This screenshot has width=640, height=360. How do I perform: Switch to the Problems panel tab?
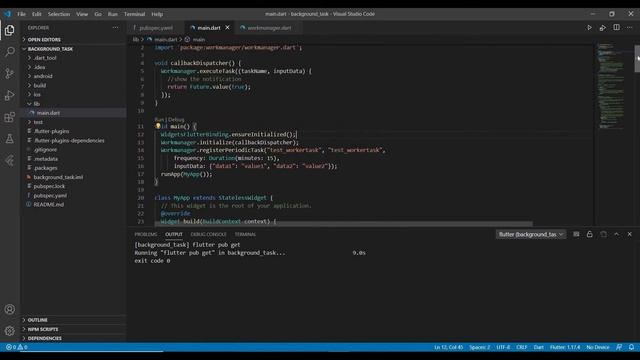pyautogui.click(x=146, y=234)
